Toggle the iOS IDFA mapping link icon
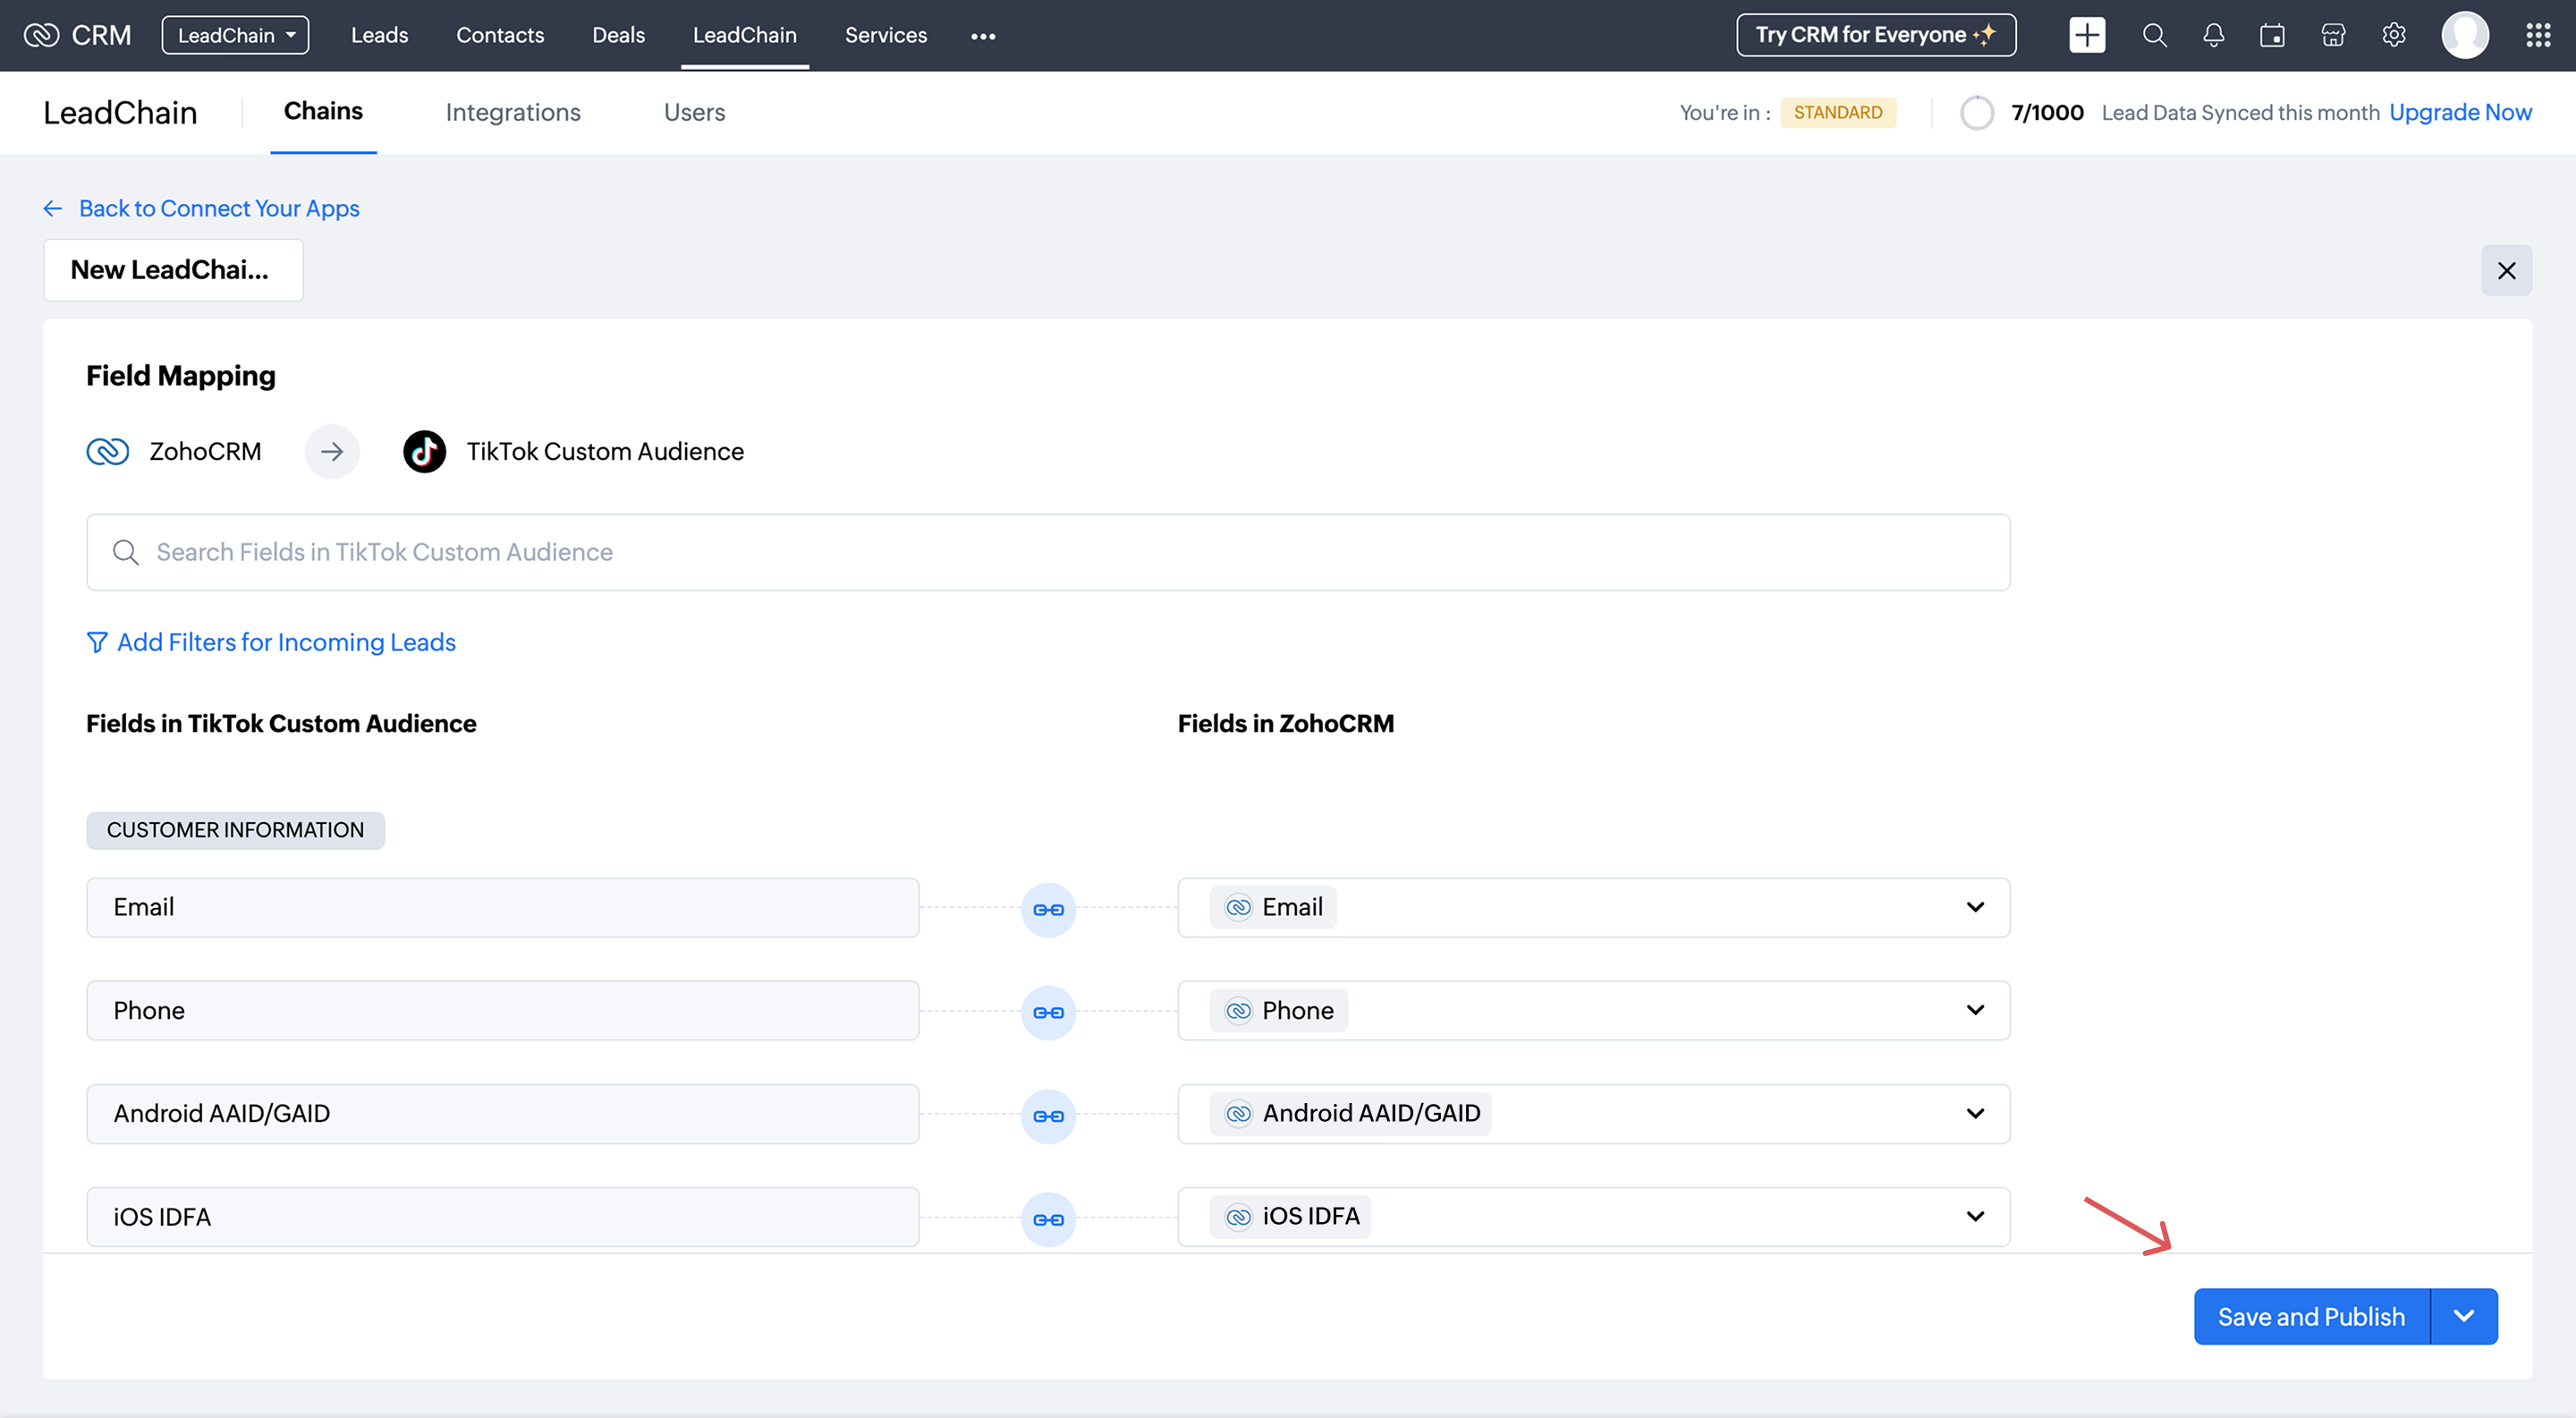The height and width of the screenshot is (1418, 2576). coord(1048,1219)
